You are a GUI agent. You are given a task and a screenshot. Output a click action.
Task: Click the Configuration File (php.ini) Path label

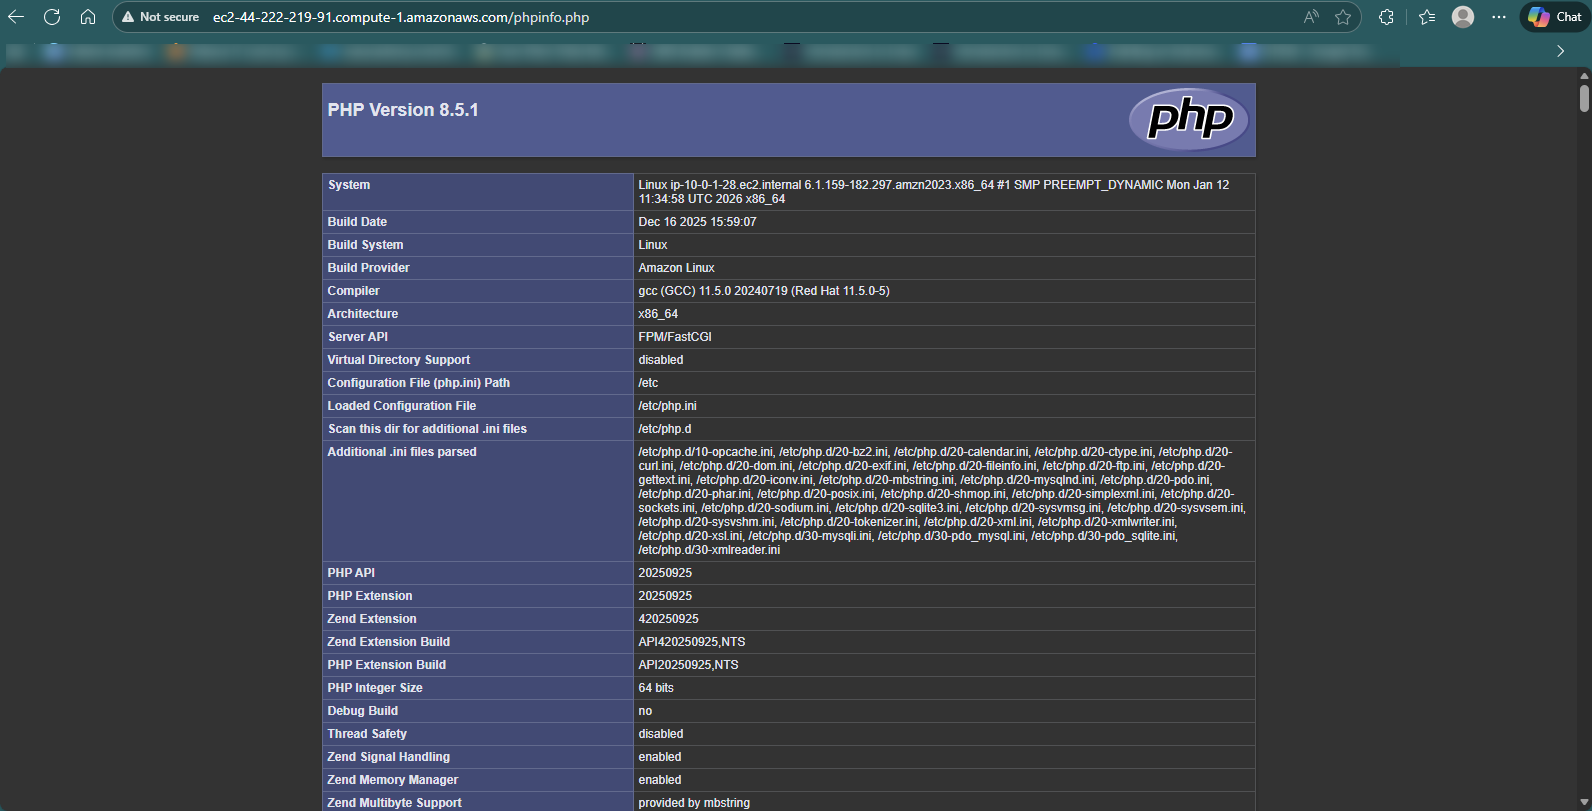coord(419,383)
